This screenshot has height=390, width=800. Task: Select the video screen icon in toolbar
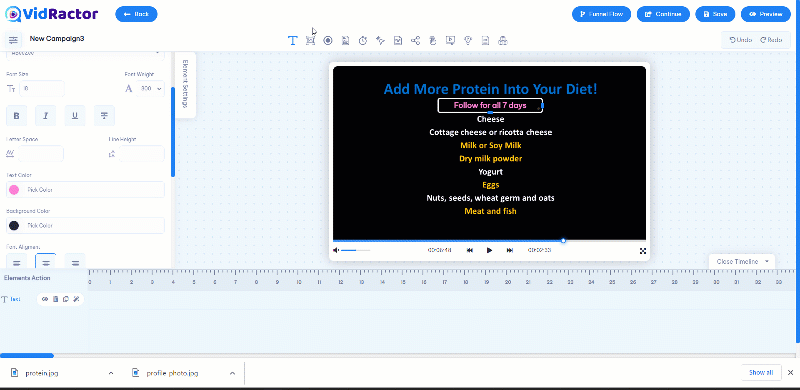click(x=451, y=41)
